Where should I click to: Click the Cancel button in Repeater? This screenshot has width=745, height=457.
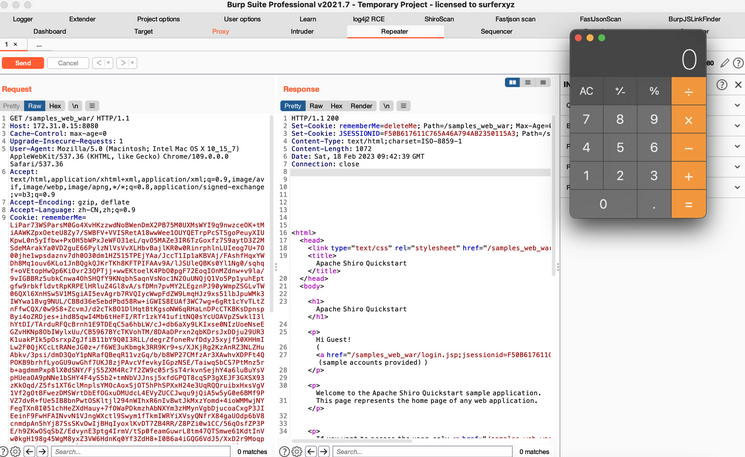68,63
